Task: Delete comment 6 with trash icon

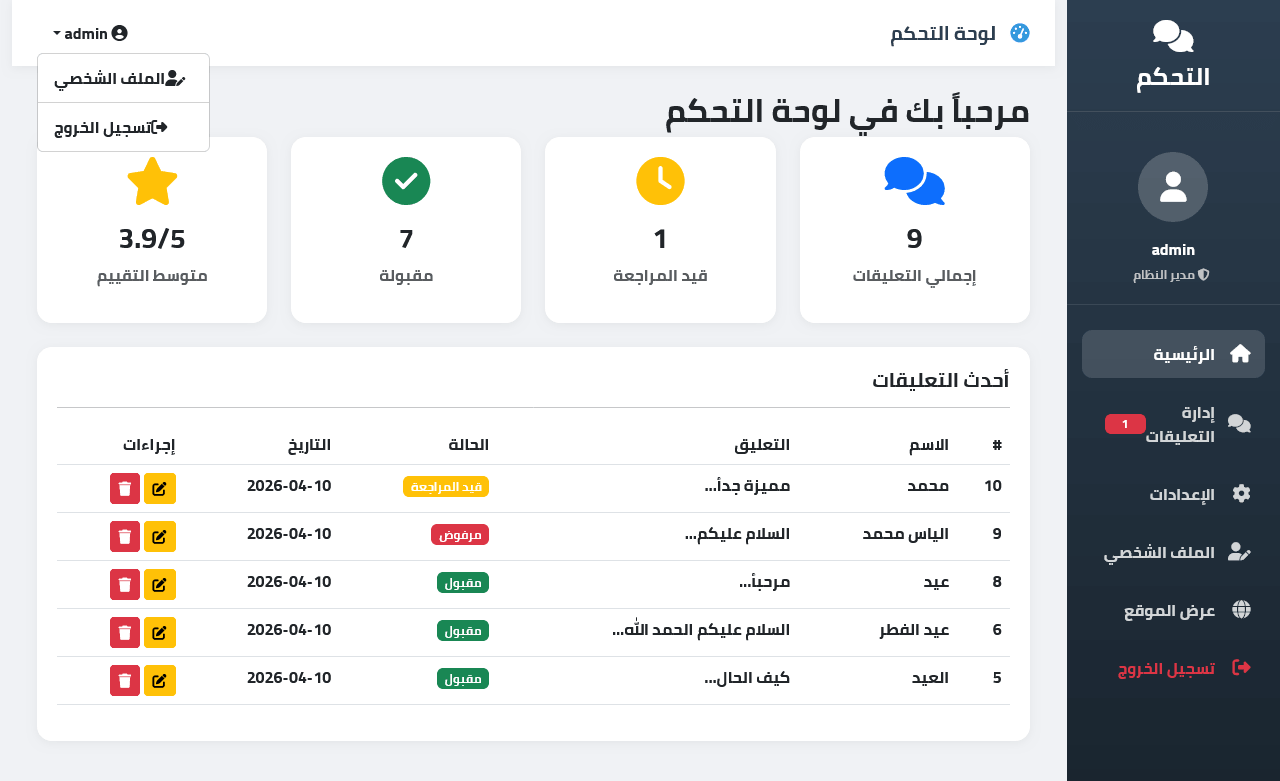Action: tap(125, 632)
